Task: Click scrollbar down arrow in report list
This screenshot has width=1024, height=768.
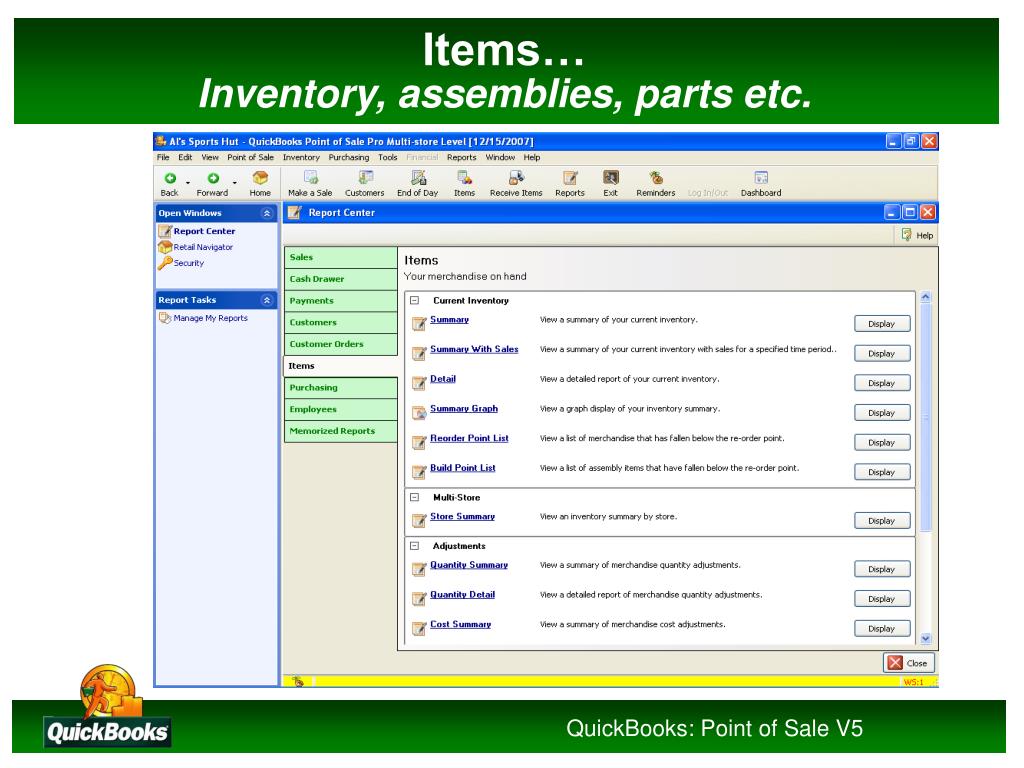Action: pyautogui.click(x=925, y=638)
